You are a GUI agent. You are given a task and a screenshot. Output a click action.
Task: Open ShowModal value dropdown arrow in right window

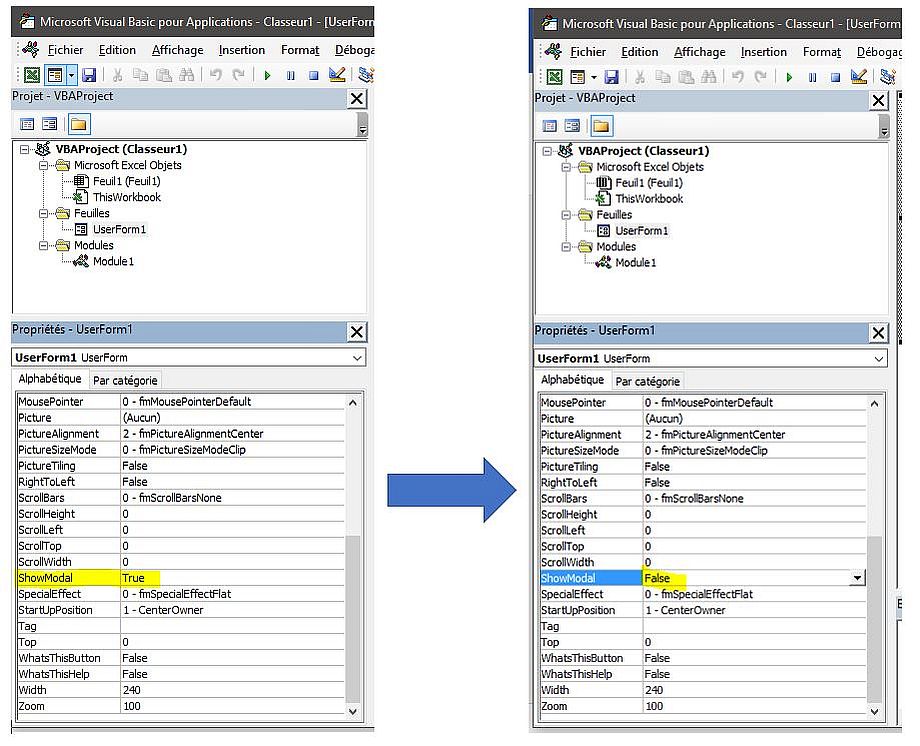tap(856, 578)
